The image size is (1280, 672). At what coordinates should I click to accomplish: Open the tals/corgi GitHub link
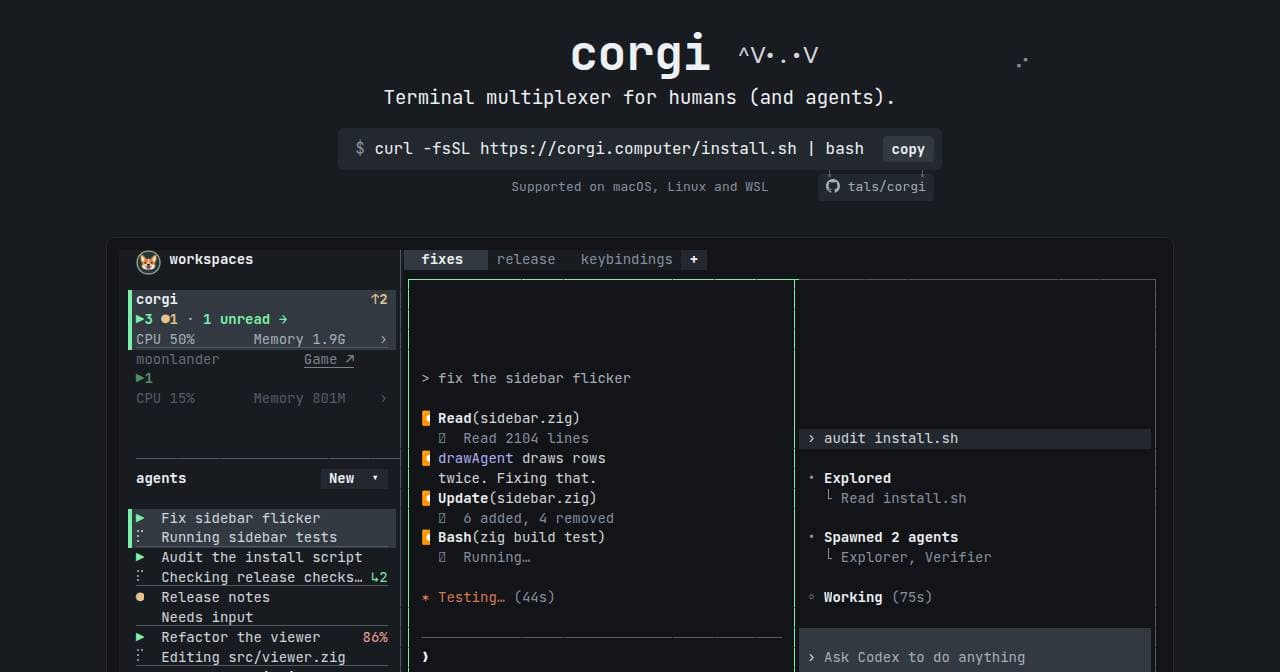click(x=876, y=187)
